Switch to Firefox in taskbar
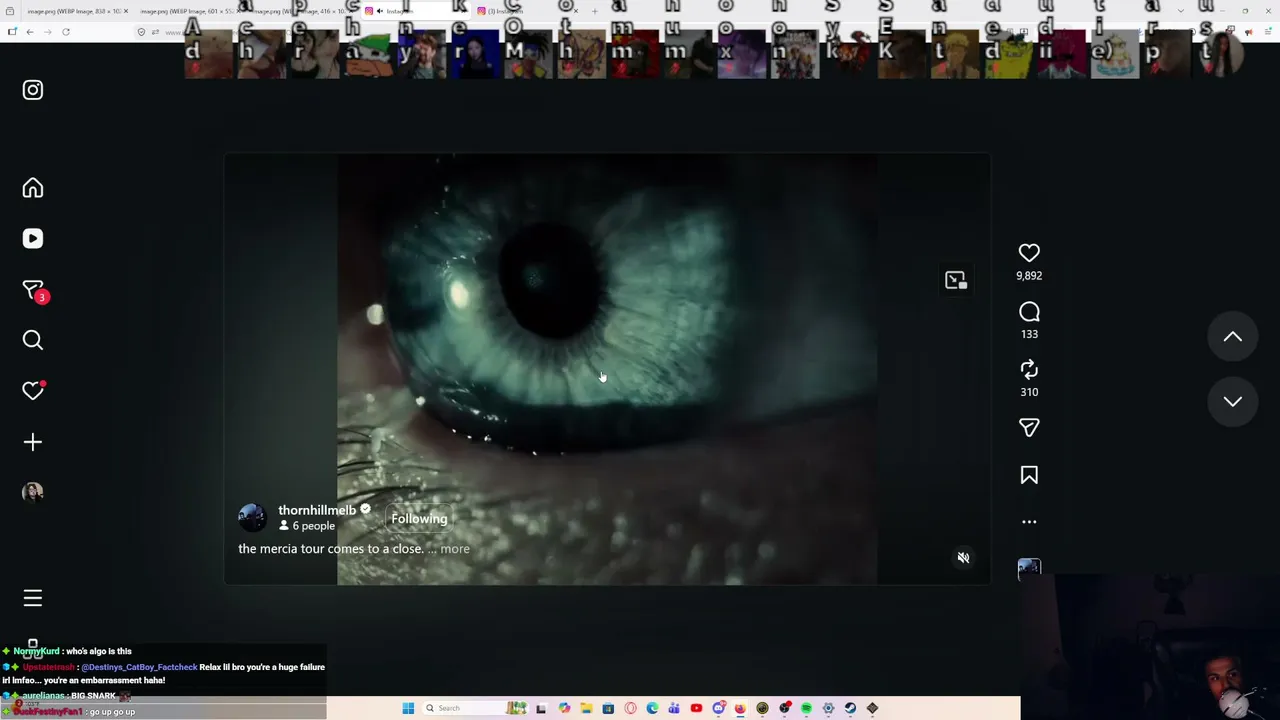This screenshot has height=720, width=1280. click(x=740, y=708)
